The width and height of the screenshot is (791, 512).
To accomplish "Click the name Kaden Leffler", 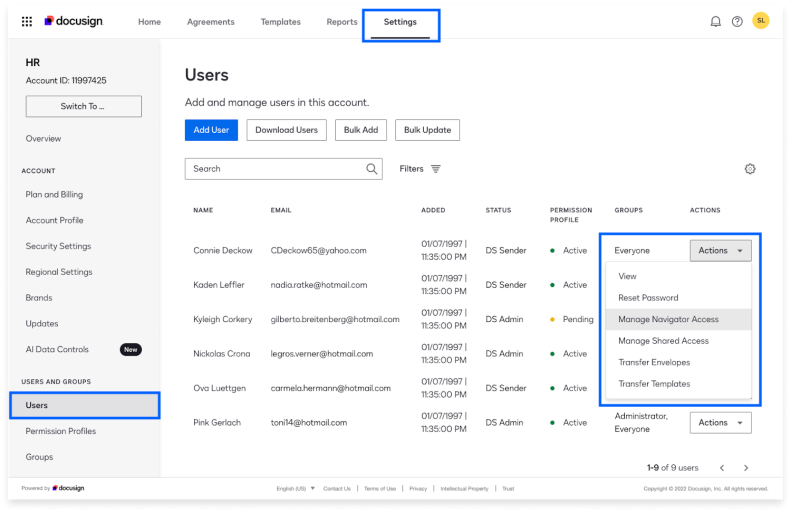I will (218, 285).
